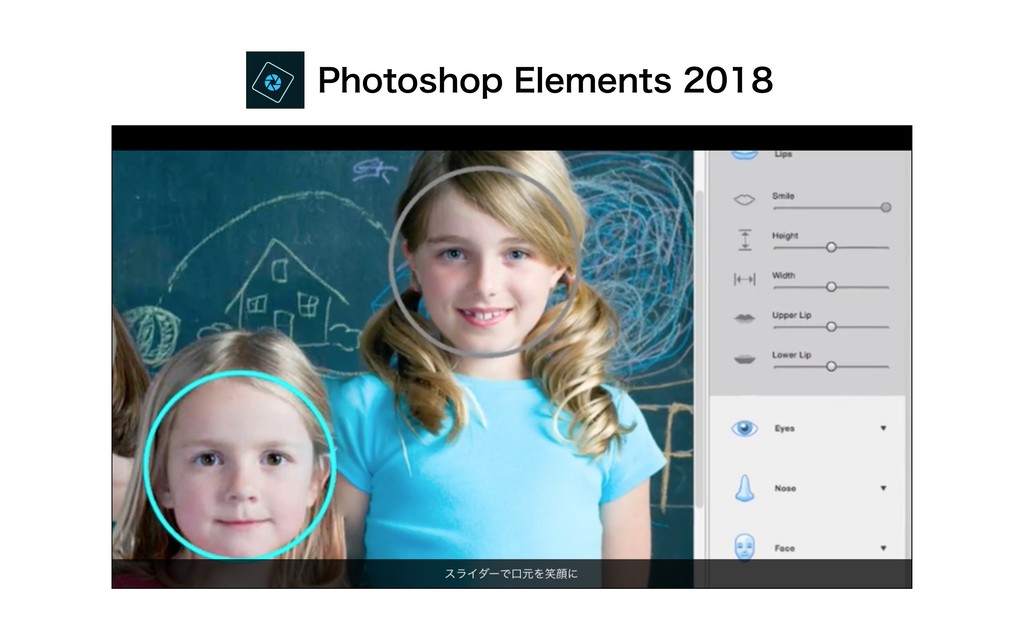The height and width of the screenshot is (640, 1024).
Task: Expand the Eyes section arrow
Action: (883, 428)
